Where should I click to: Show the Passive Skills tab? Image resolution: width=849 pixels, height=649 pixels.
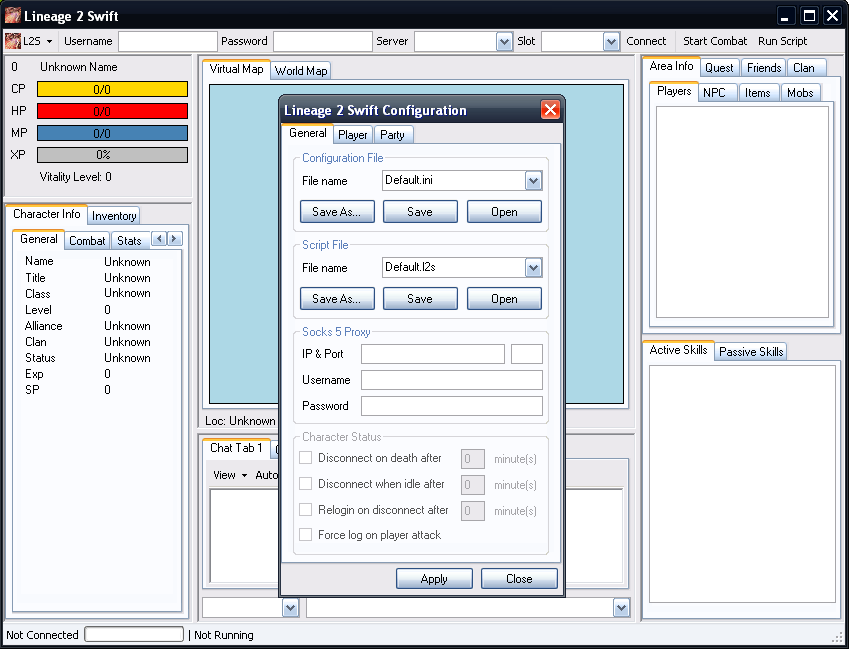click(x=751, y=352)
